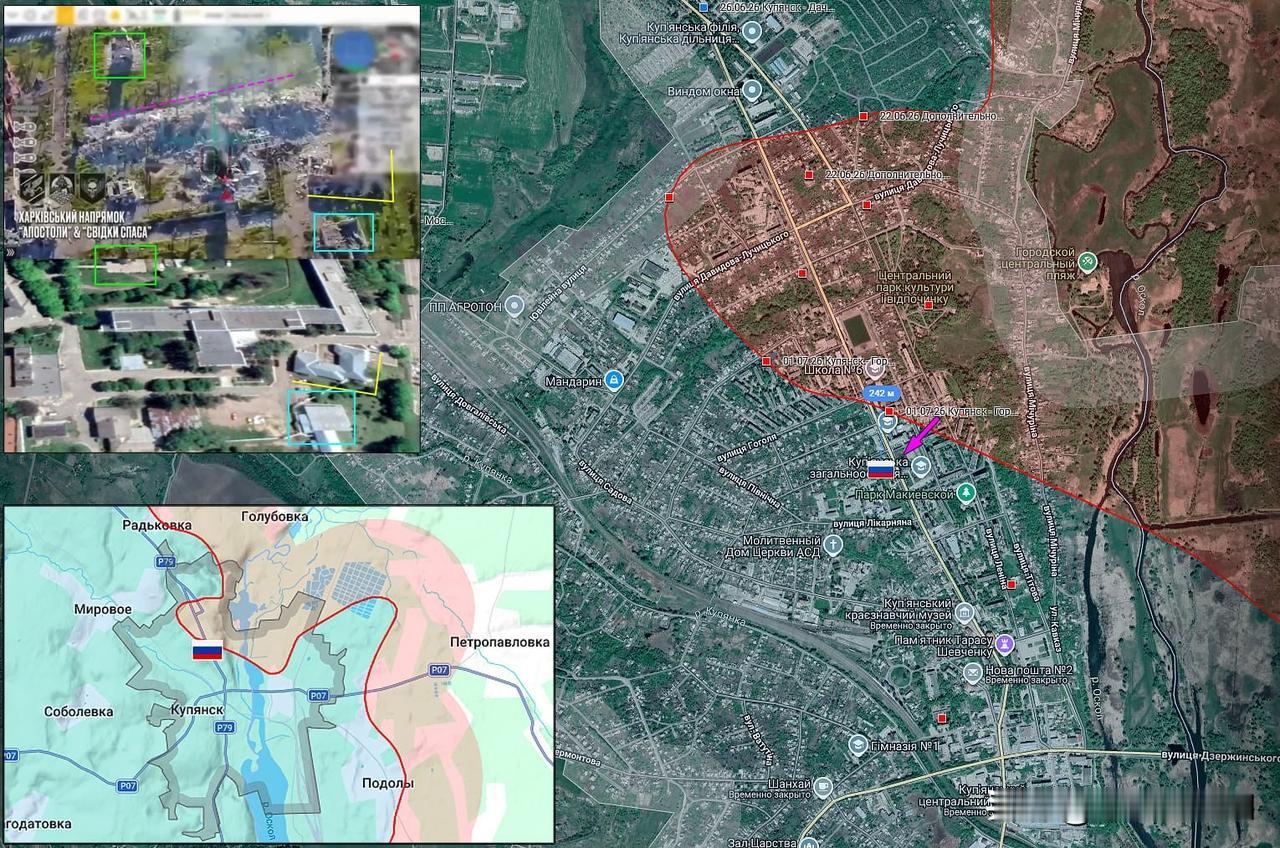Click the Парк Макиевской tree icon
Viewport: 1280px width, 848px height.
click(966, 493)
